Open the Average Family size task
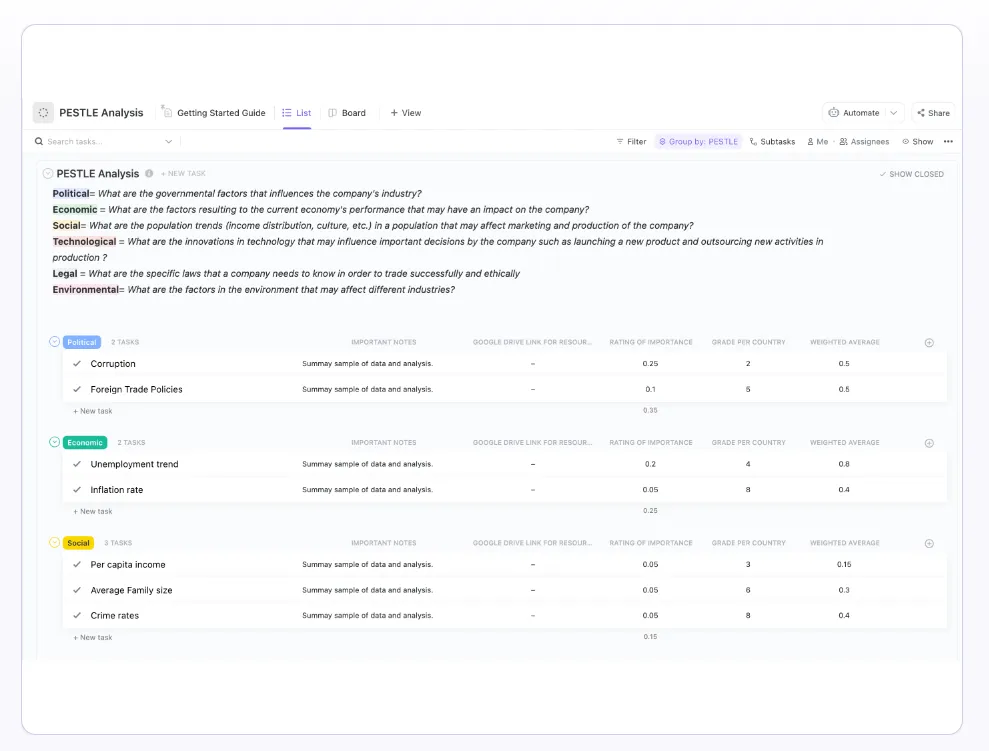Screen dimensions: 989x751 pos(131,590)
